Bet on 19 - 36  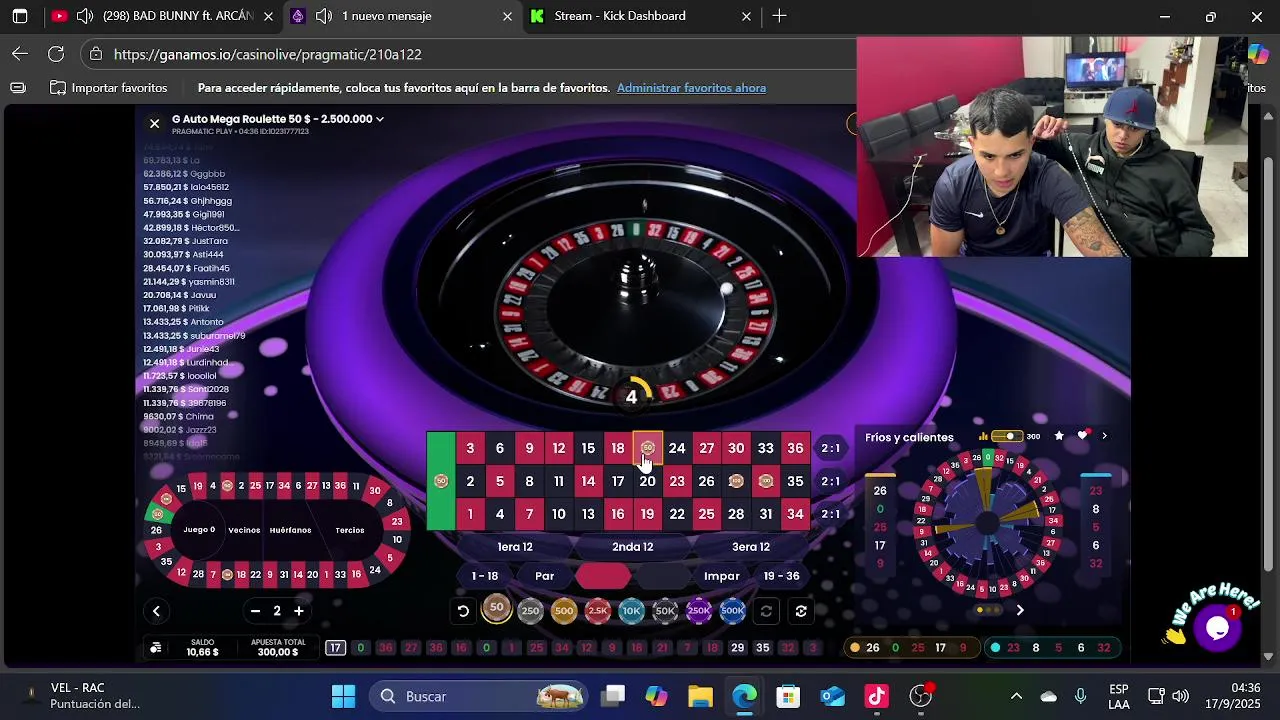click(781, 576)
